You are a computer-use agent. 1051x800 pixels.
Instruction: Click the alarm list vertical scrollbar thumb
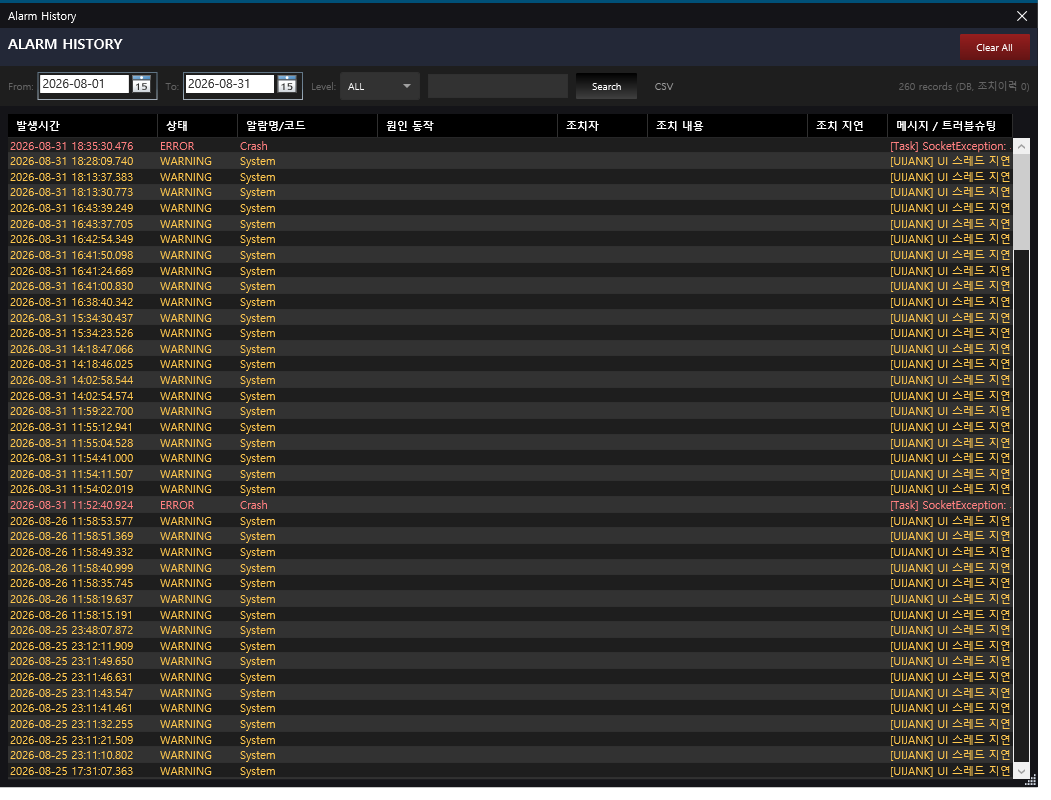[x=1022, y=202]
